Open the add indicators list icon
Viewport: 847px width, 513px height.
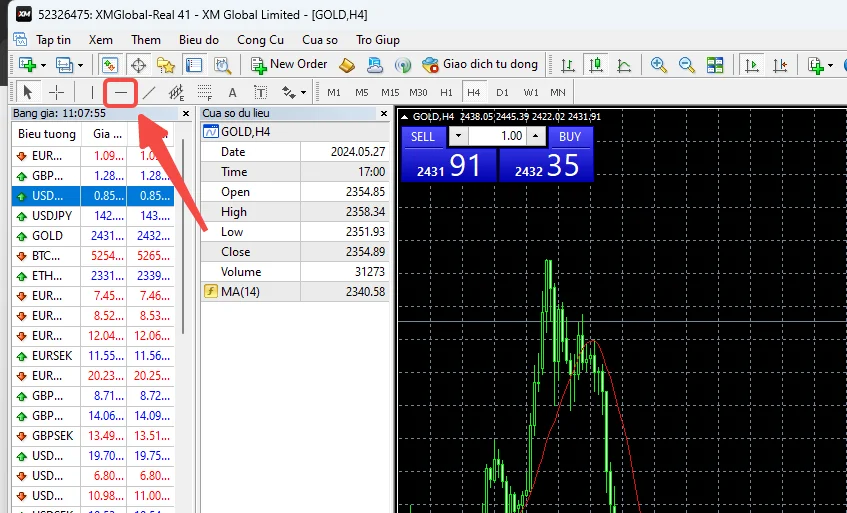coord(816,65)
